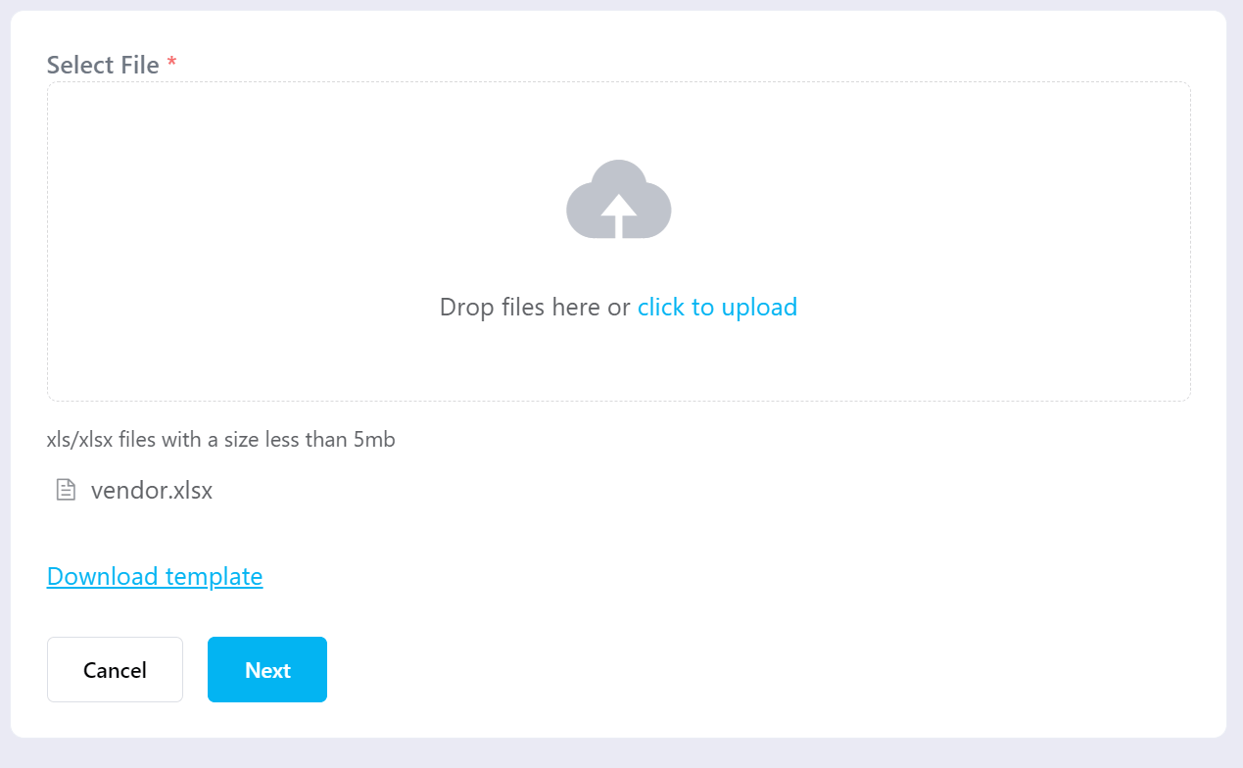Click the xls/xlsx size limit hint text
This screenshot has height=768, width=1243.
(x=221, y=439)
